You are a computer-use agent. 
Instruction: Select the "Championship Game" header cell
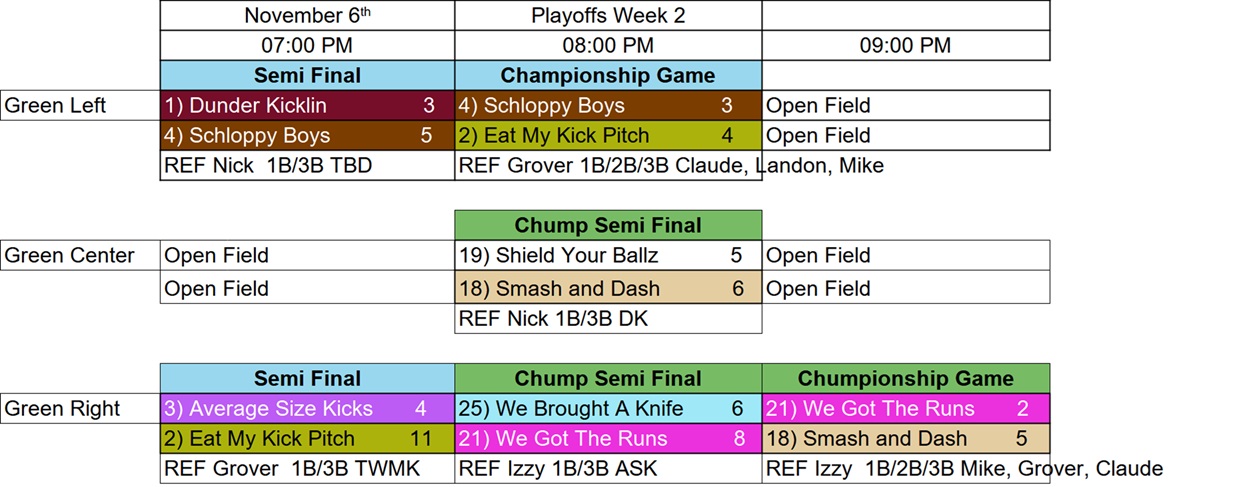point(607,76)
